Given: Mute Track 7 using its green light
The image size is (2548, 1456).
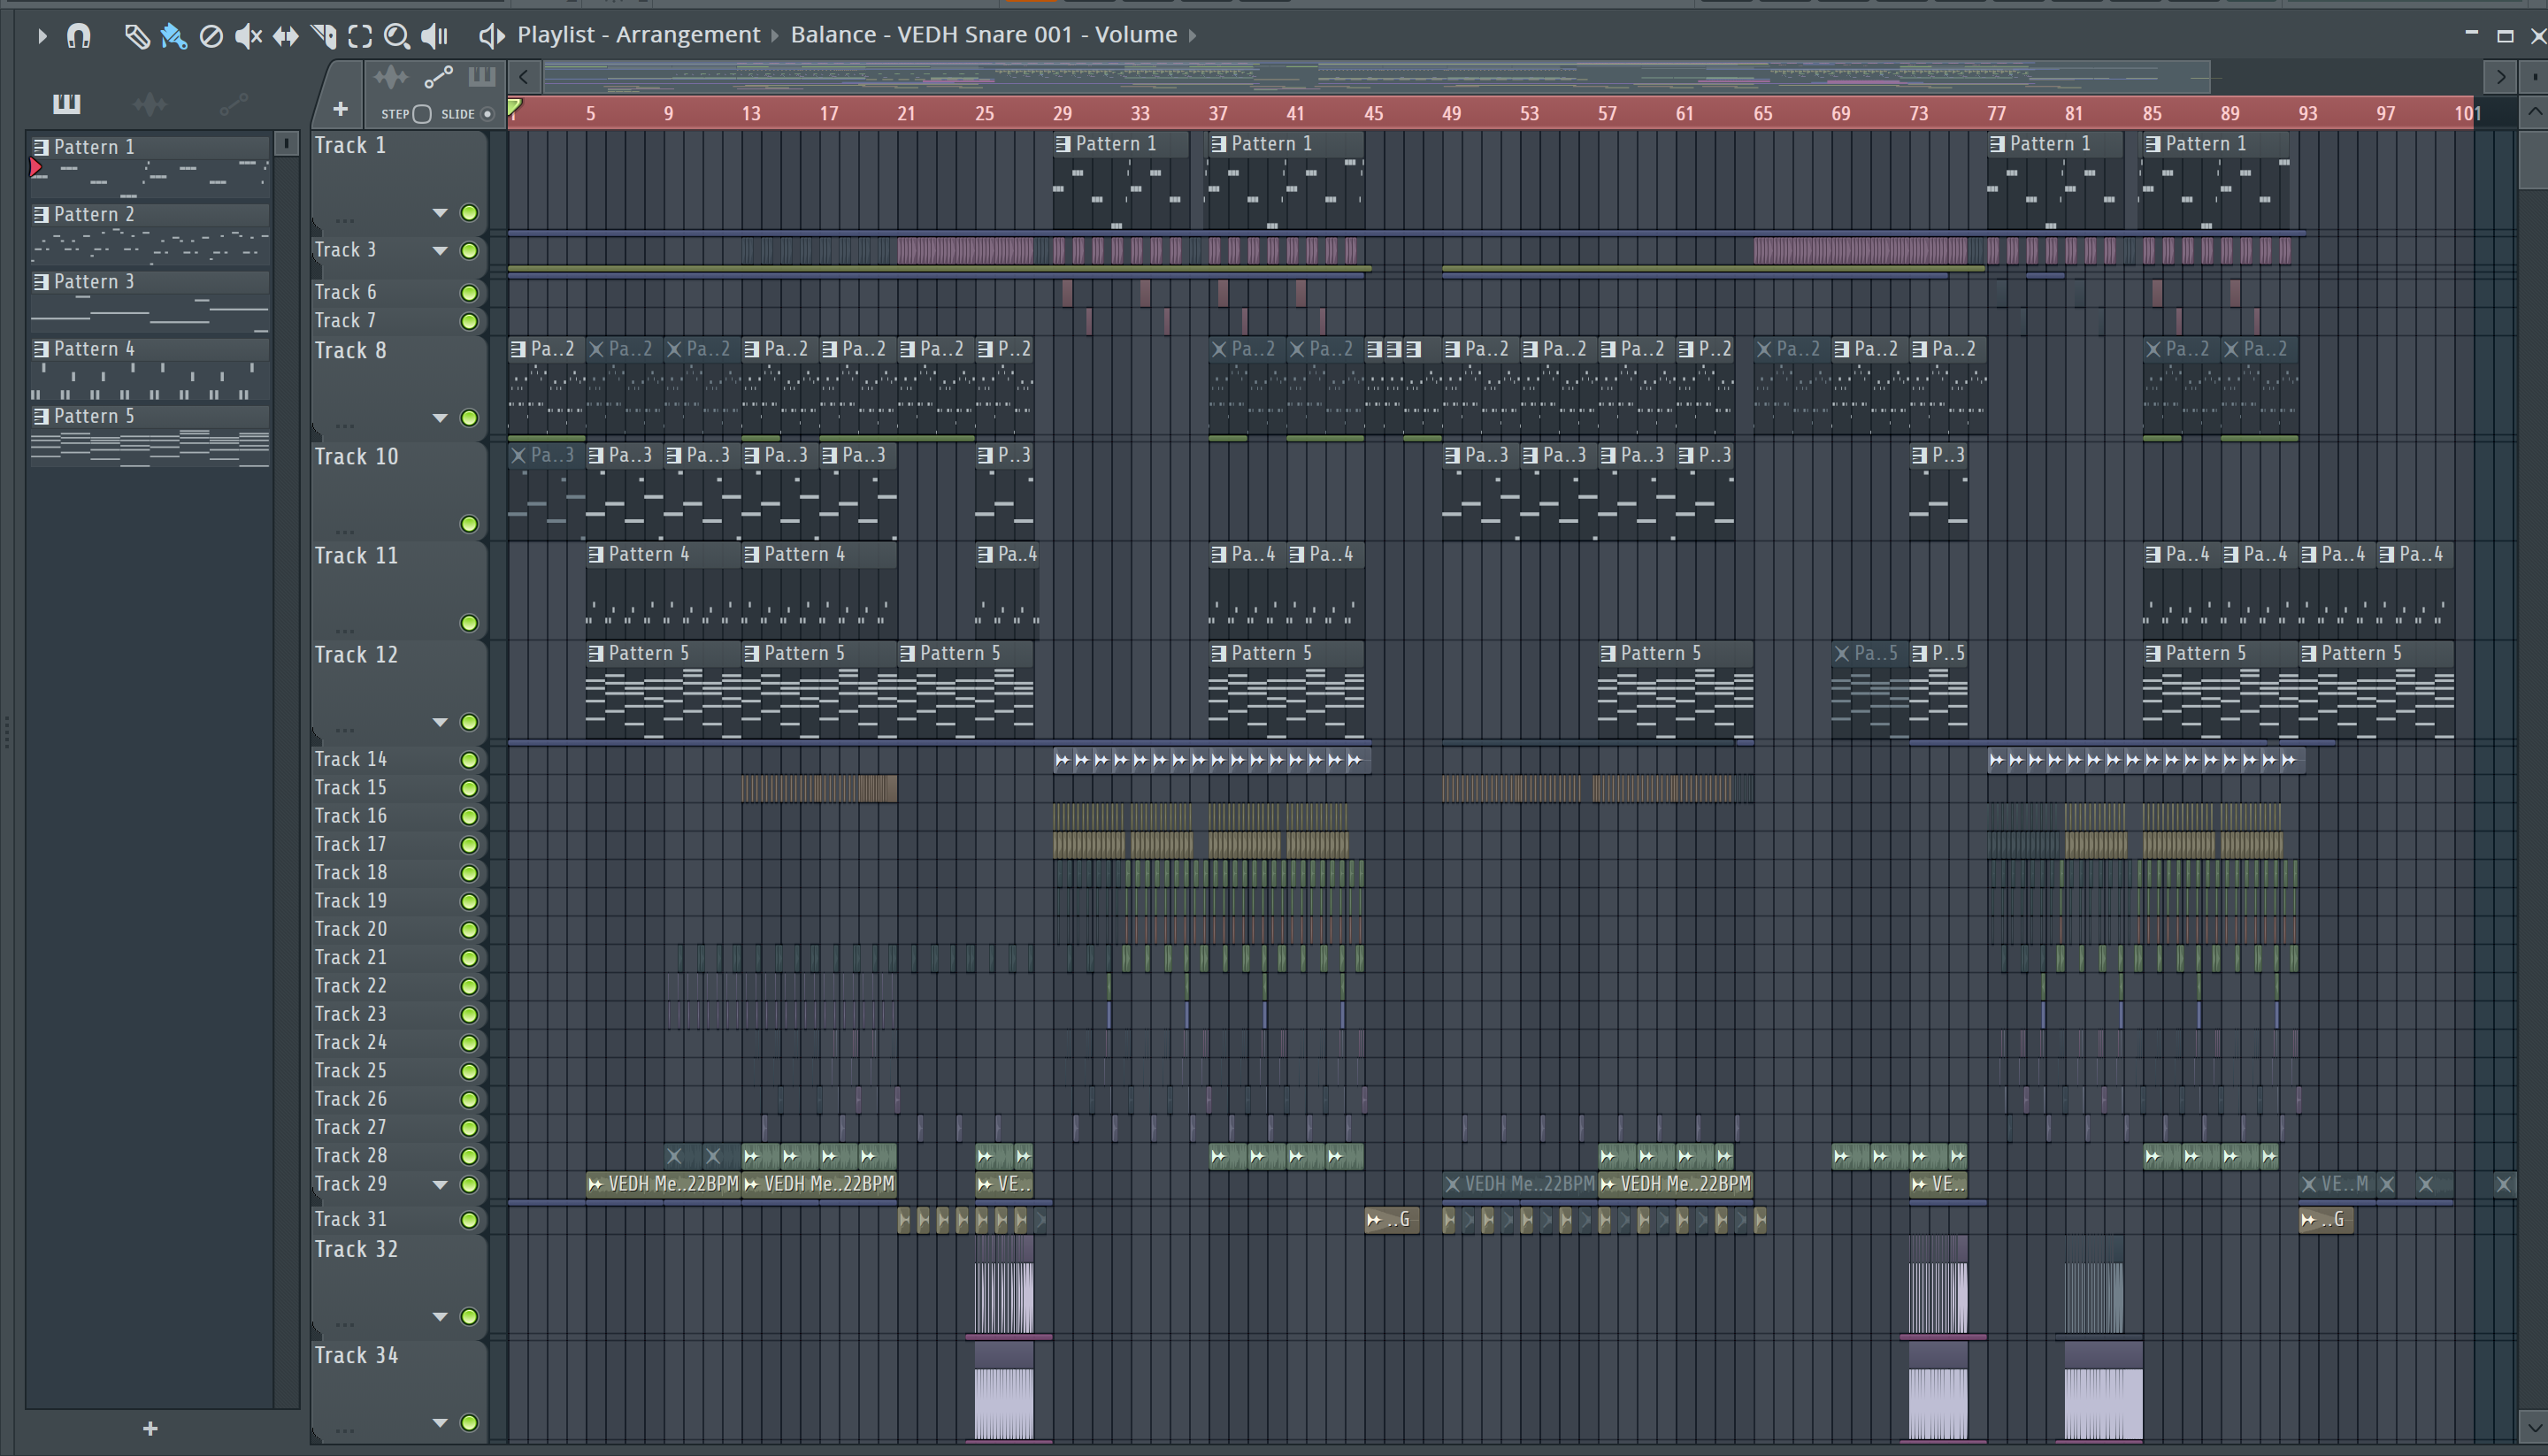Looking at the screenshot, I should (x=469, y=321).
